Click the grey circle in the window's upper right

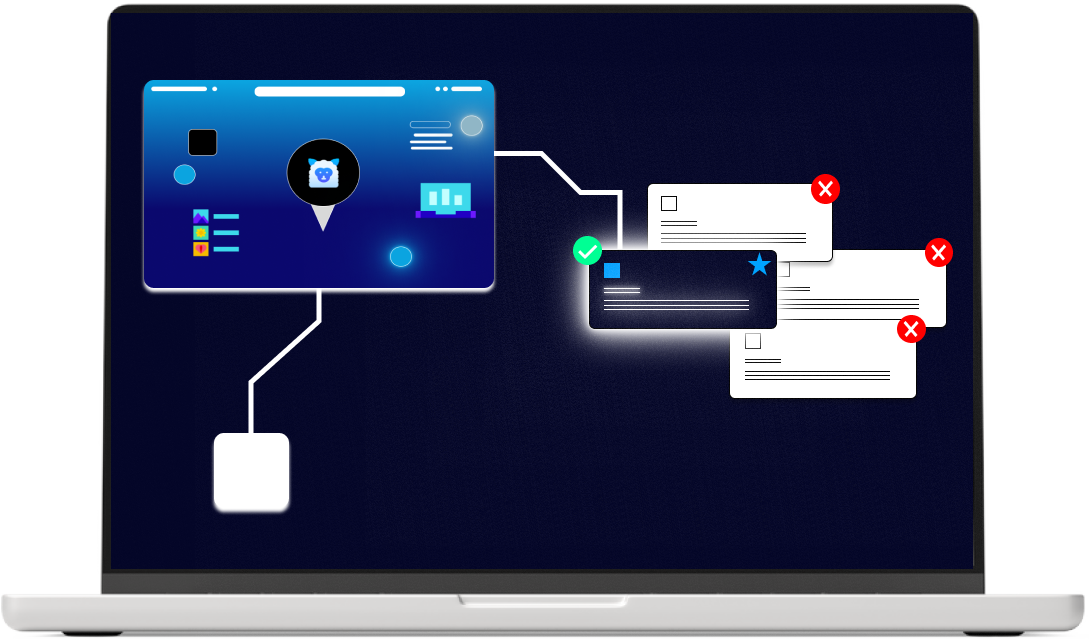click(x=471, y=125)
